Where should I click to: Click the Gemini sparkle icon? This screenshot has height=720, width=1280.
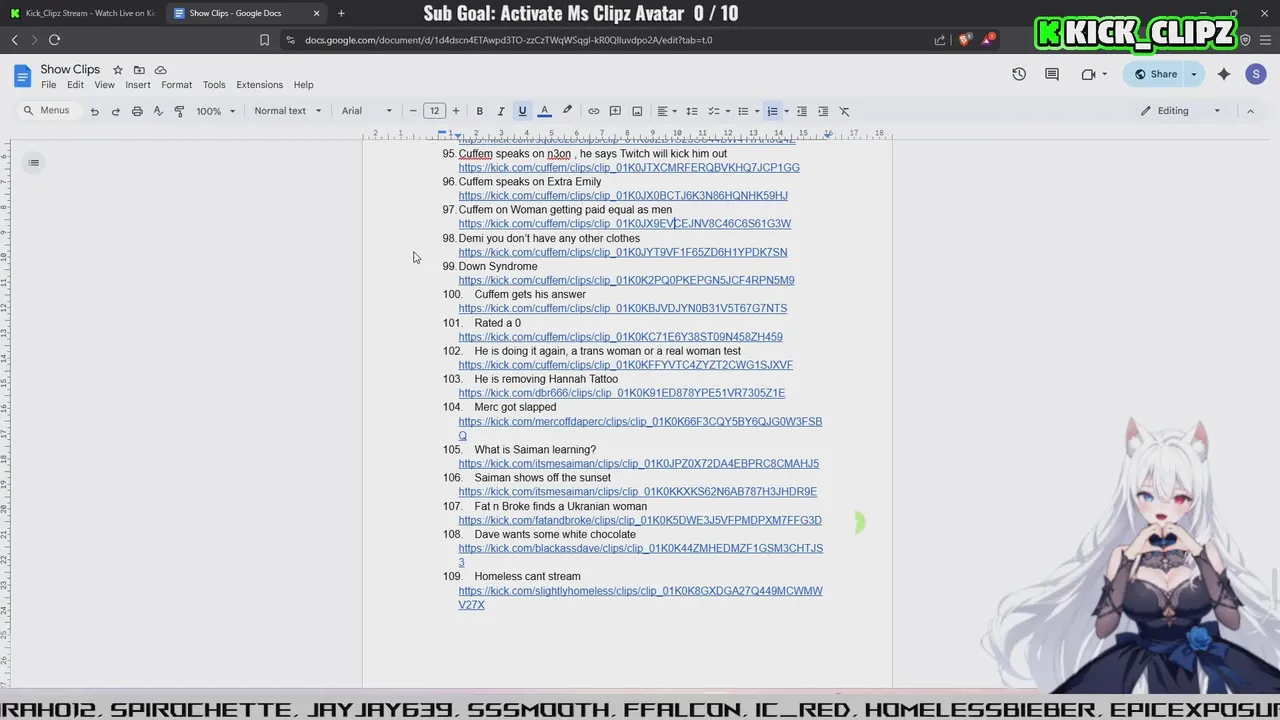point(1224,74)
